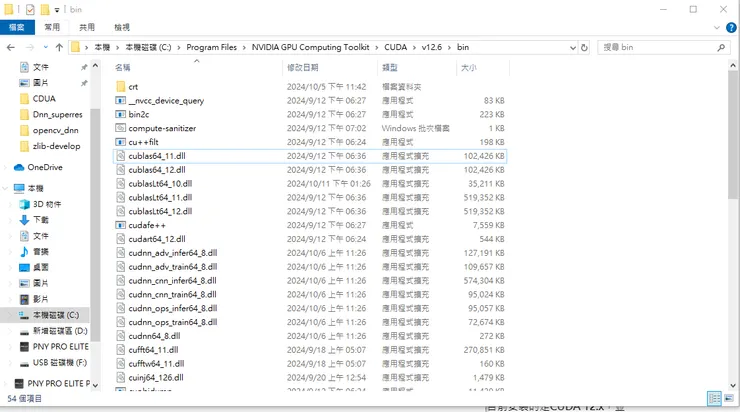Image resolution: width=740 pixels, height=412 pixels.
Task: Open the Desktop icon in sidebar
Action: pyautogui.click(x=24, y=268)
